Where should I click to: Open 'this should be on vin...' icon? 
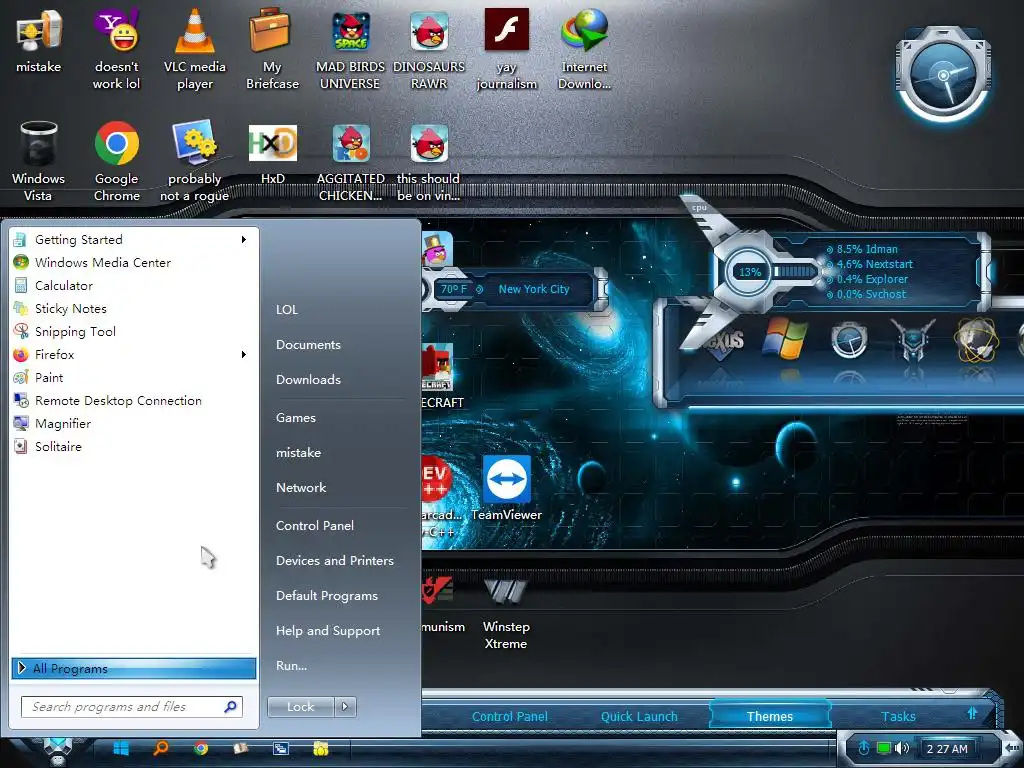[429, 144]
